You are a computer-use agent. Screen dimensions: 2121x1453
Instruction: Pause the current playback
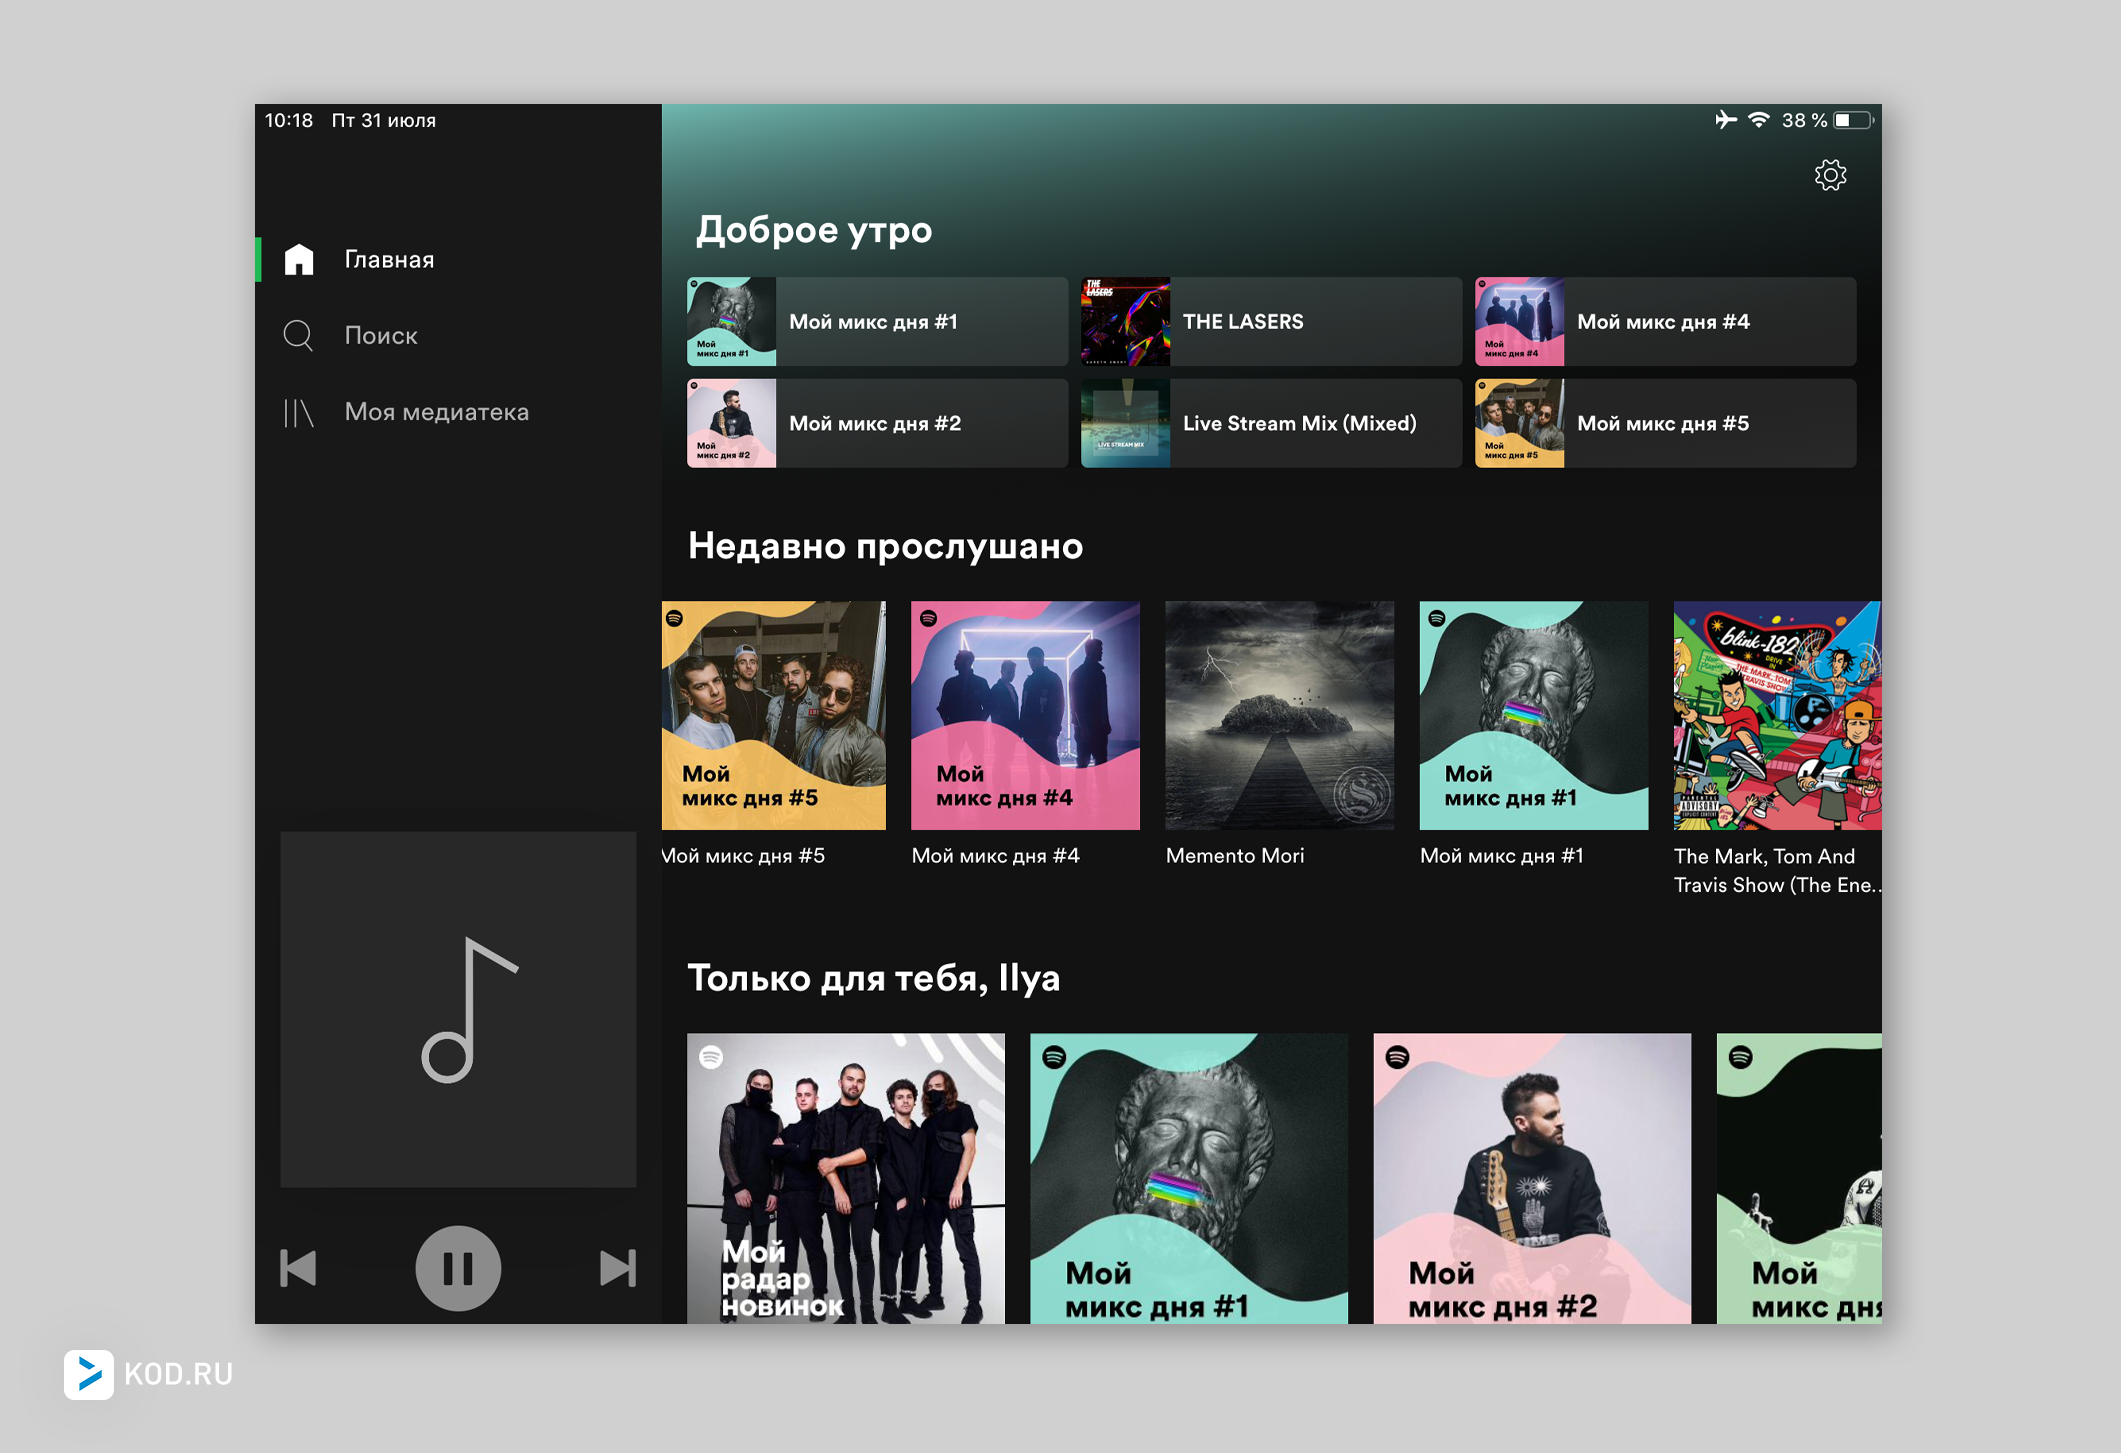458,1268
